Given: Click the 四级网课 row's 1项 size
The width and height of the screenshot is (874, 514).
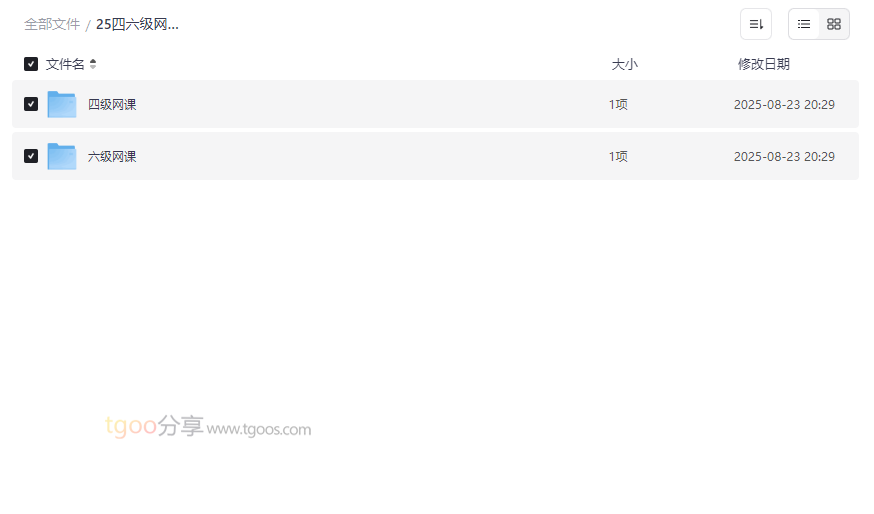Looking at the screenshot, I should tap(618, 104).
